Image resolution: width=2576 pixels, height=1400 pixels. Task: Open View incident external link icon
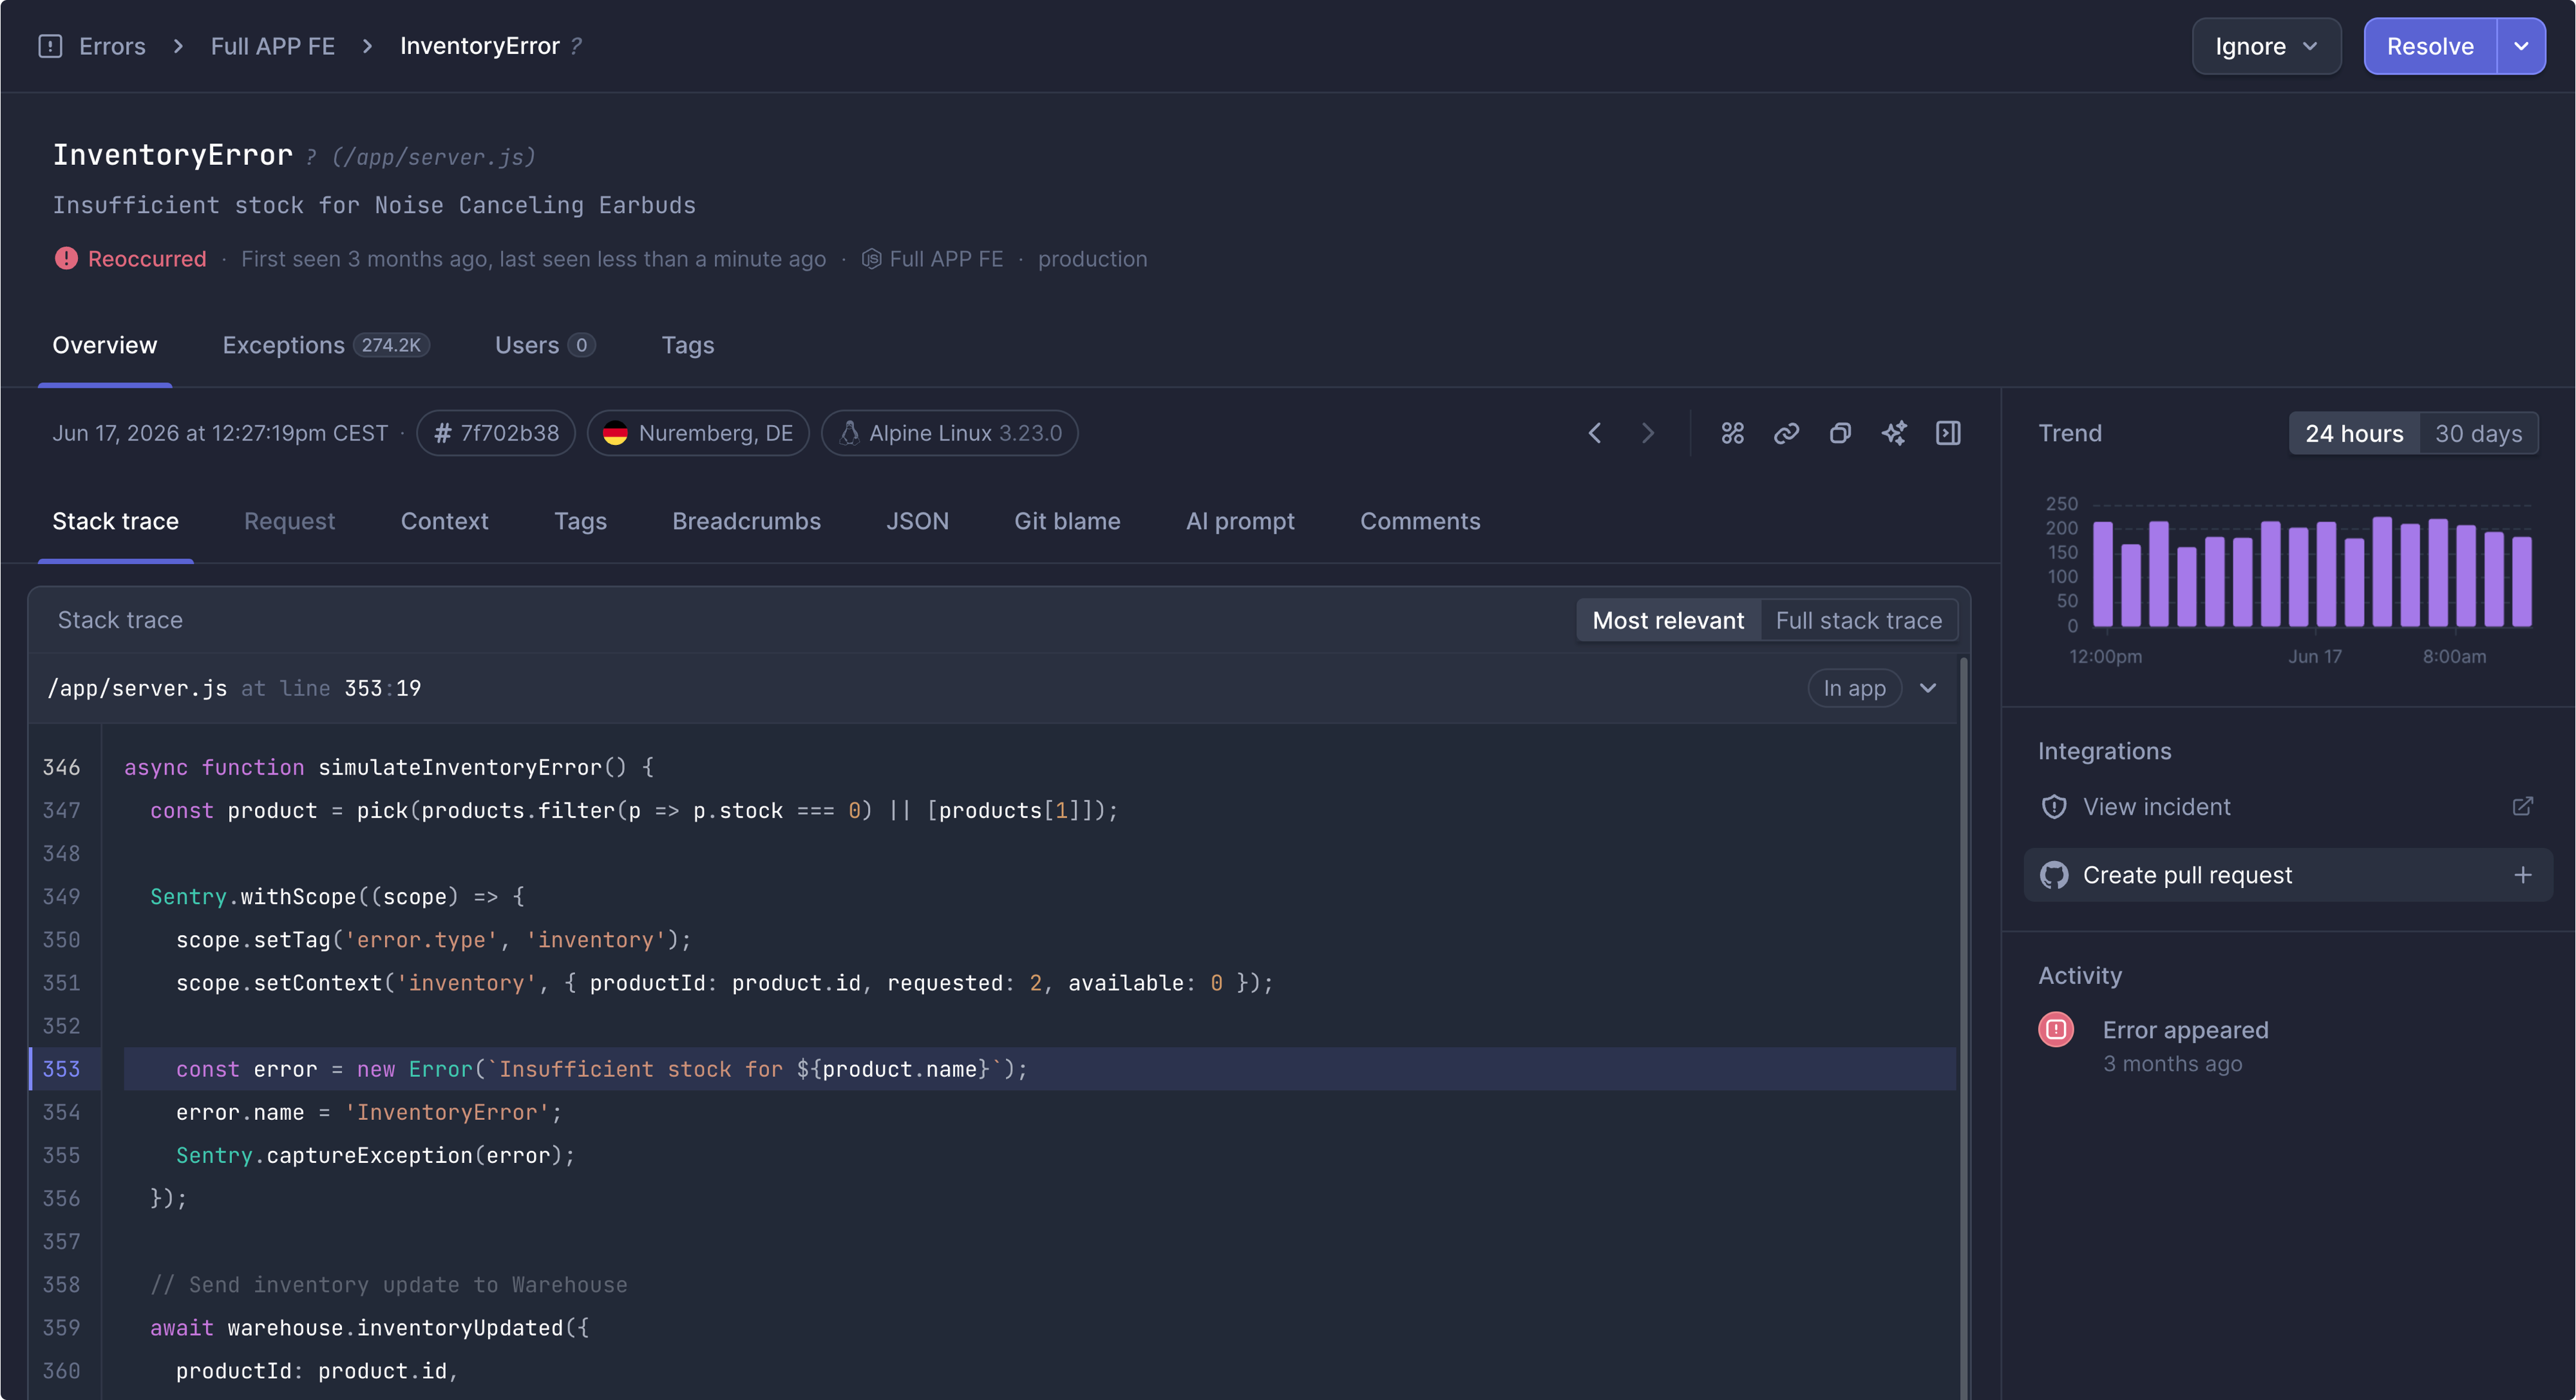[x=2523, y=806]
